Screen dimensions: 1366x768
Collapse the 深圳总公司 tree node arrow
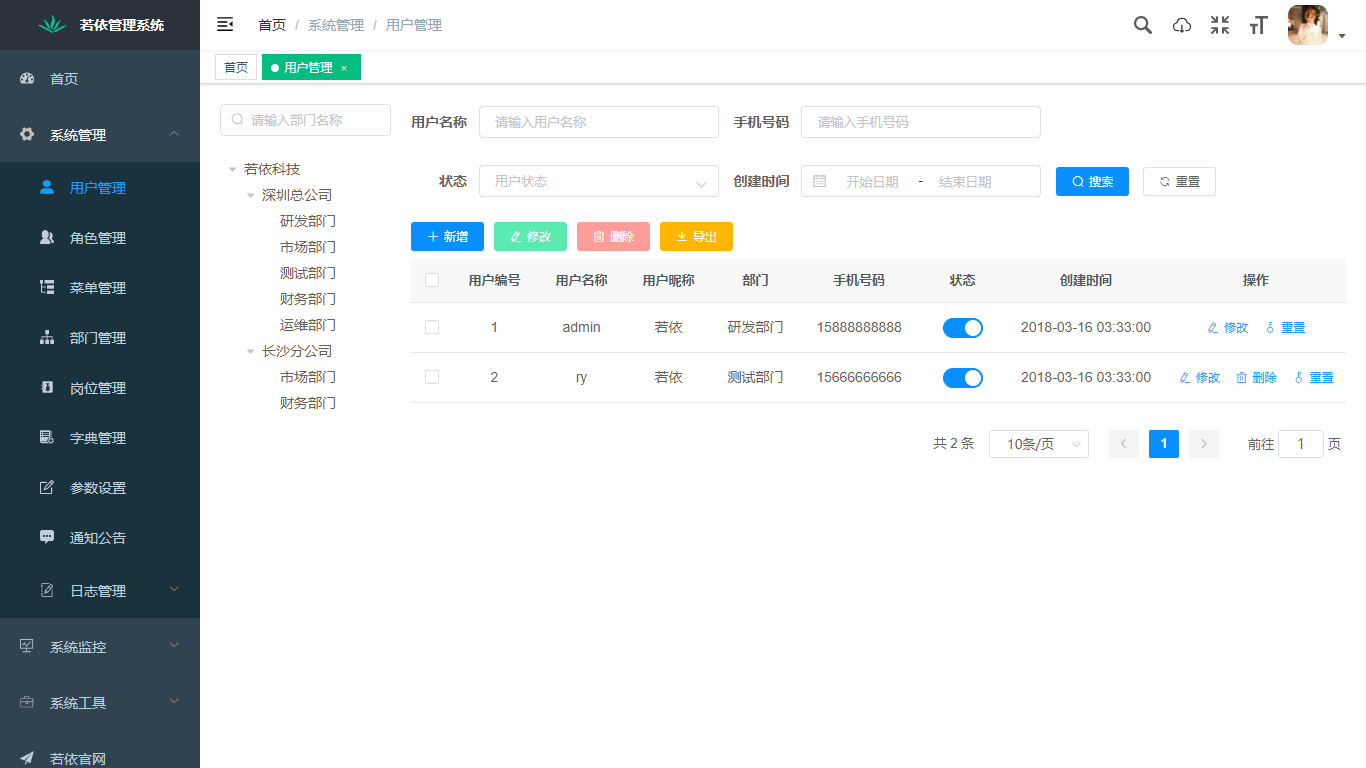[251, 195]
